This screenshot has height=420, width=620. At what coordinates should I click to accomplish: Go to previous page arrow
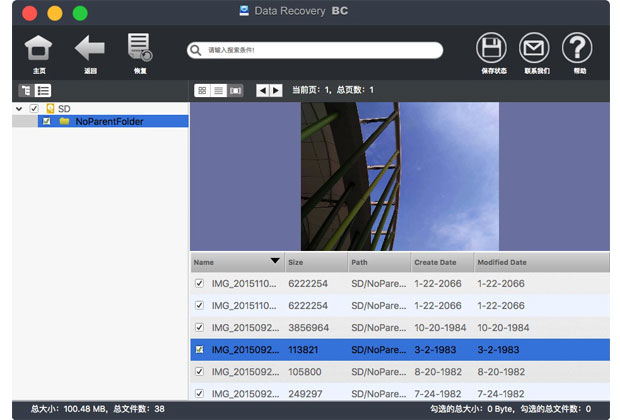pos(263,91)
